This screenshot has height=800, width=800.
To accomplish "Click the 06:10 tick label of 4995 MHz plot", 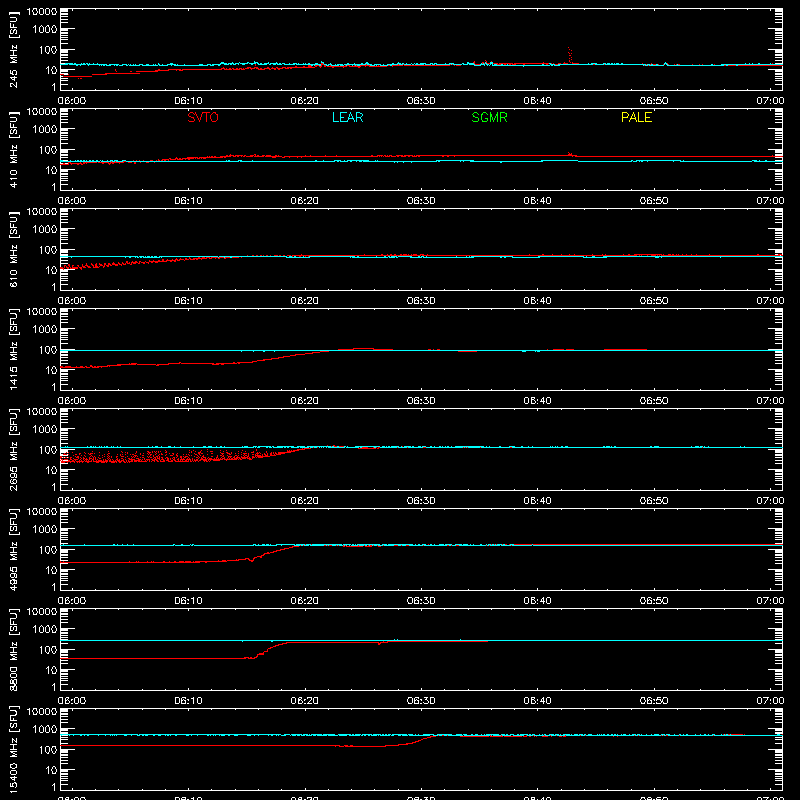I will (x=188, y=601).
